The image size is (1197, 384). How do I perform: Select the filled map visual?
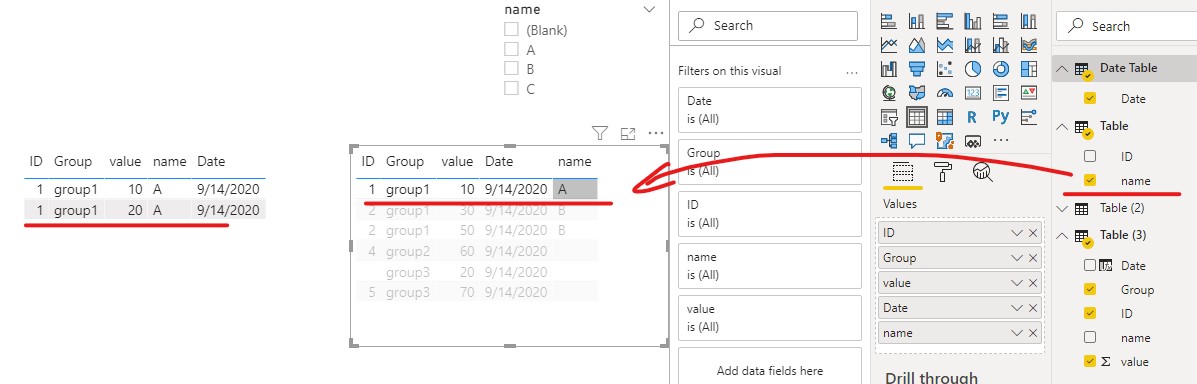(917, 93)
